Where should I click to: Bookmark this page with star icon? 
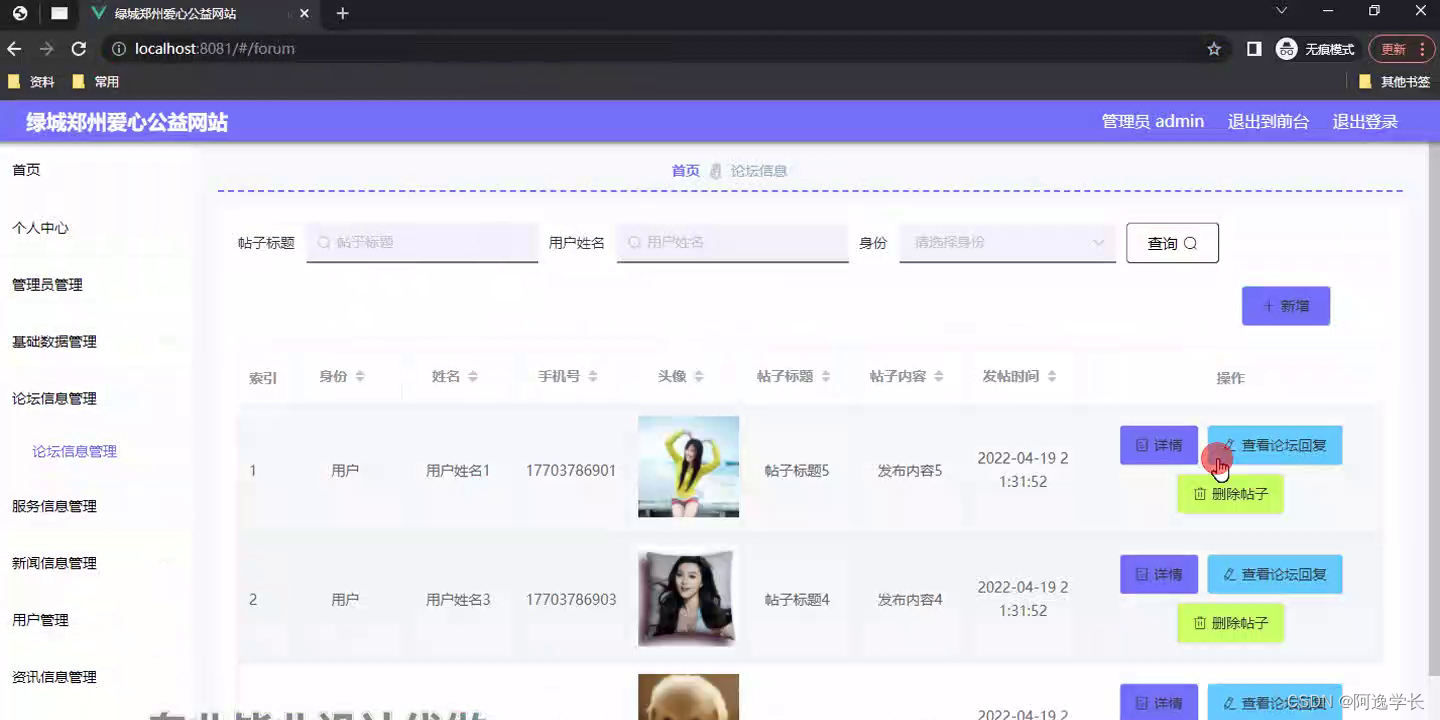pos(1214,48)
